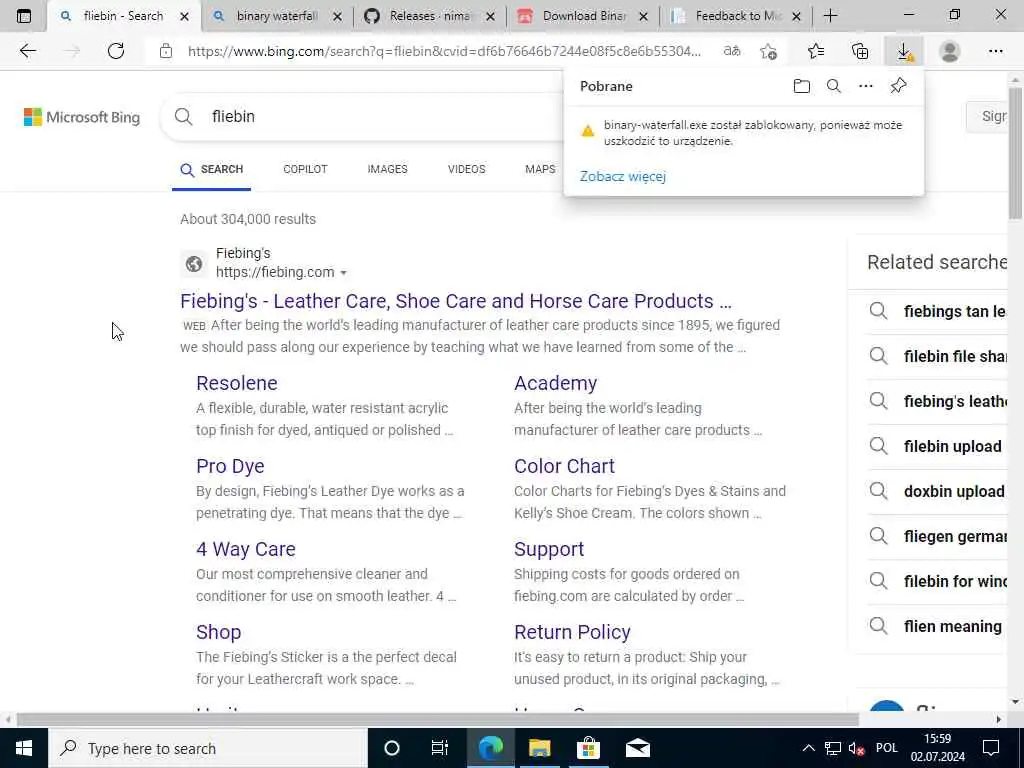
Task: Open the Academy sublink
Action: [x=555, y=383]
